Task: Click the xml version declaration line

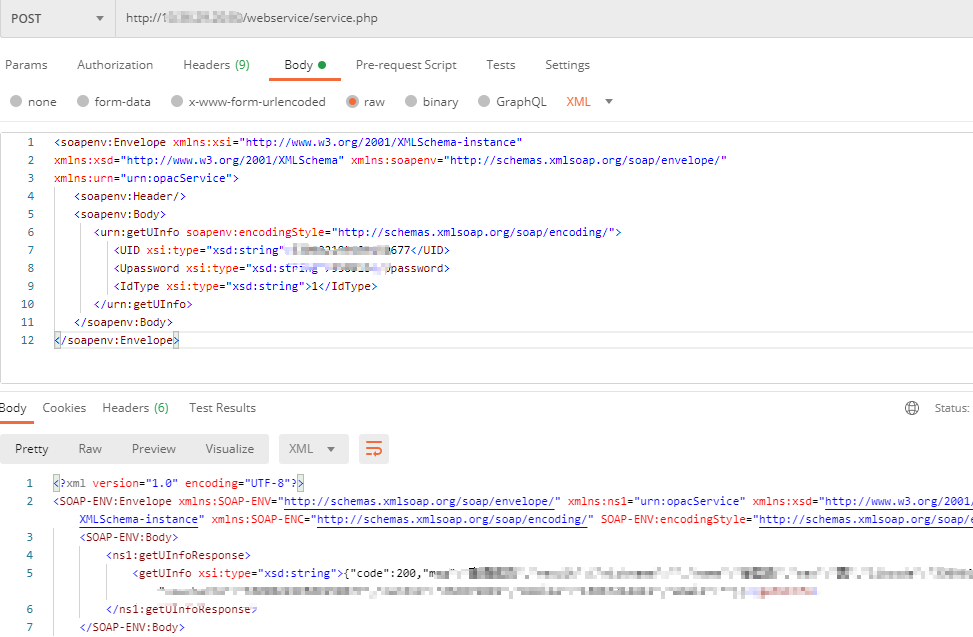Action: pyautogui.click(x=179, y=483)
